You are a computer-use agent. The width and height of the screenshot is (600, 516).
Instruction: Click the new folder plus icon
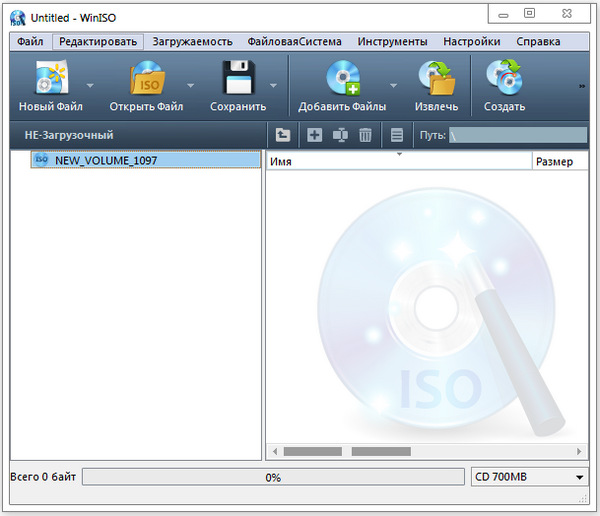point(314,135)
